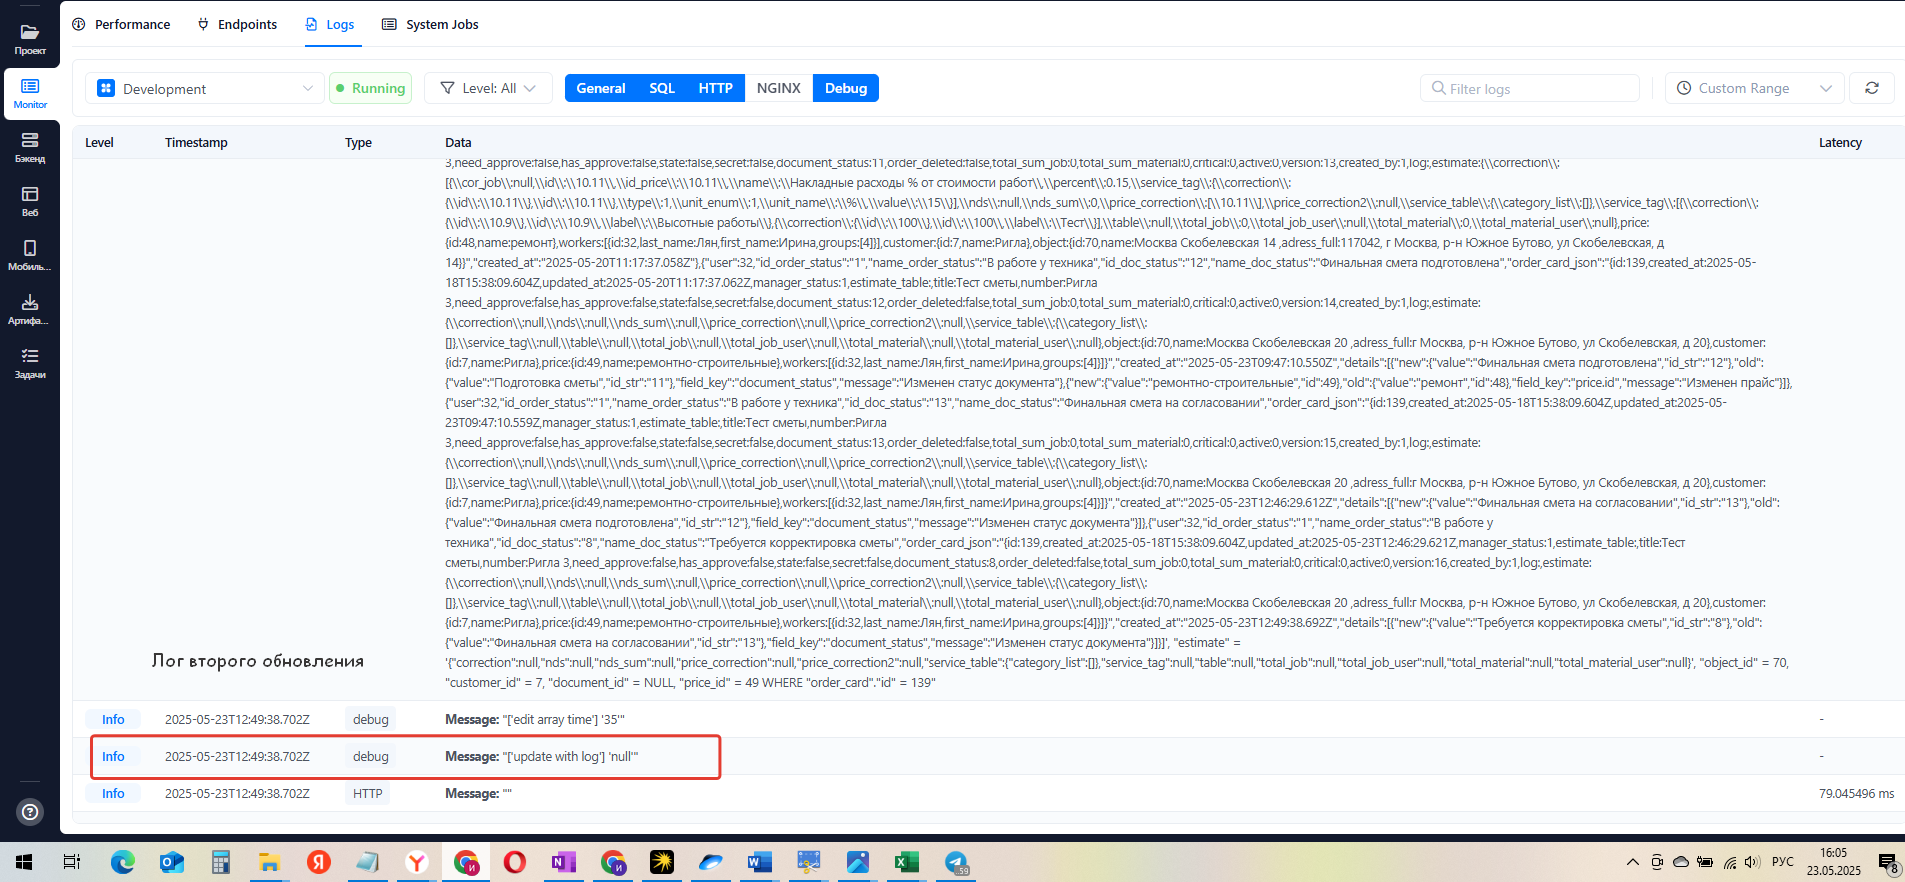Screen dimensions: 1905x882
Task: Open Excel from the taskbar
Action: [907, 862]
